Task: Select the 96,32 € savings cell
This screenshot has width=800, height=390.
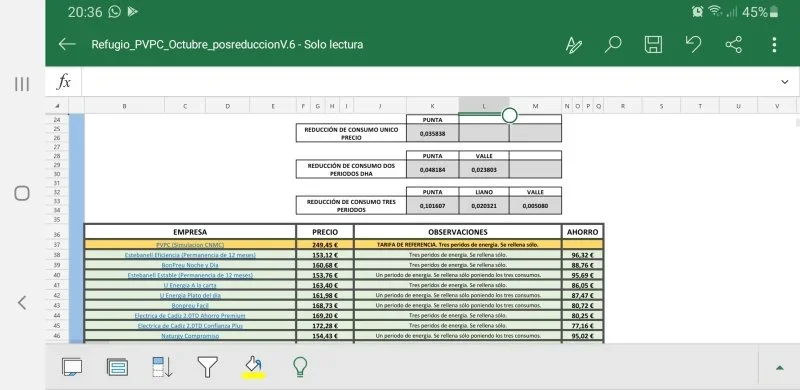Action: click(582, 255)
